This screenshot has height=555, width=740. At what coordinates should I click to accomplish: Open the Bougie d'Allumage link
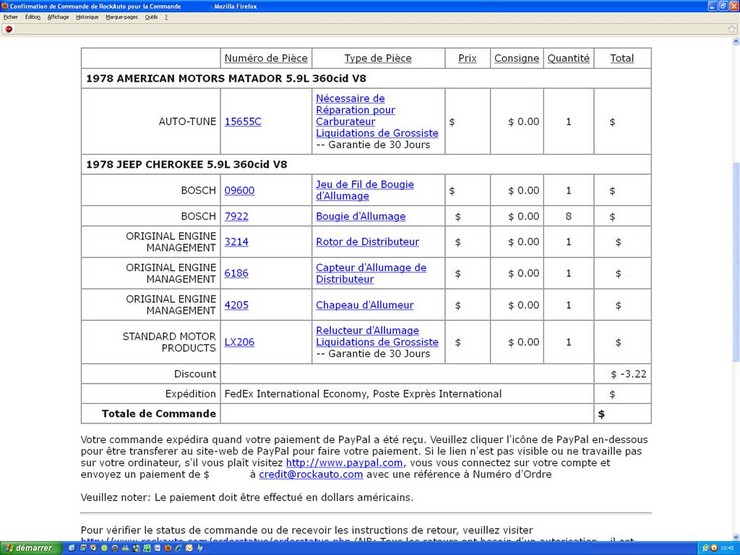(361, 216)
